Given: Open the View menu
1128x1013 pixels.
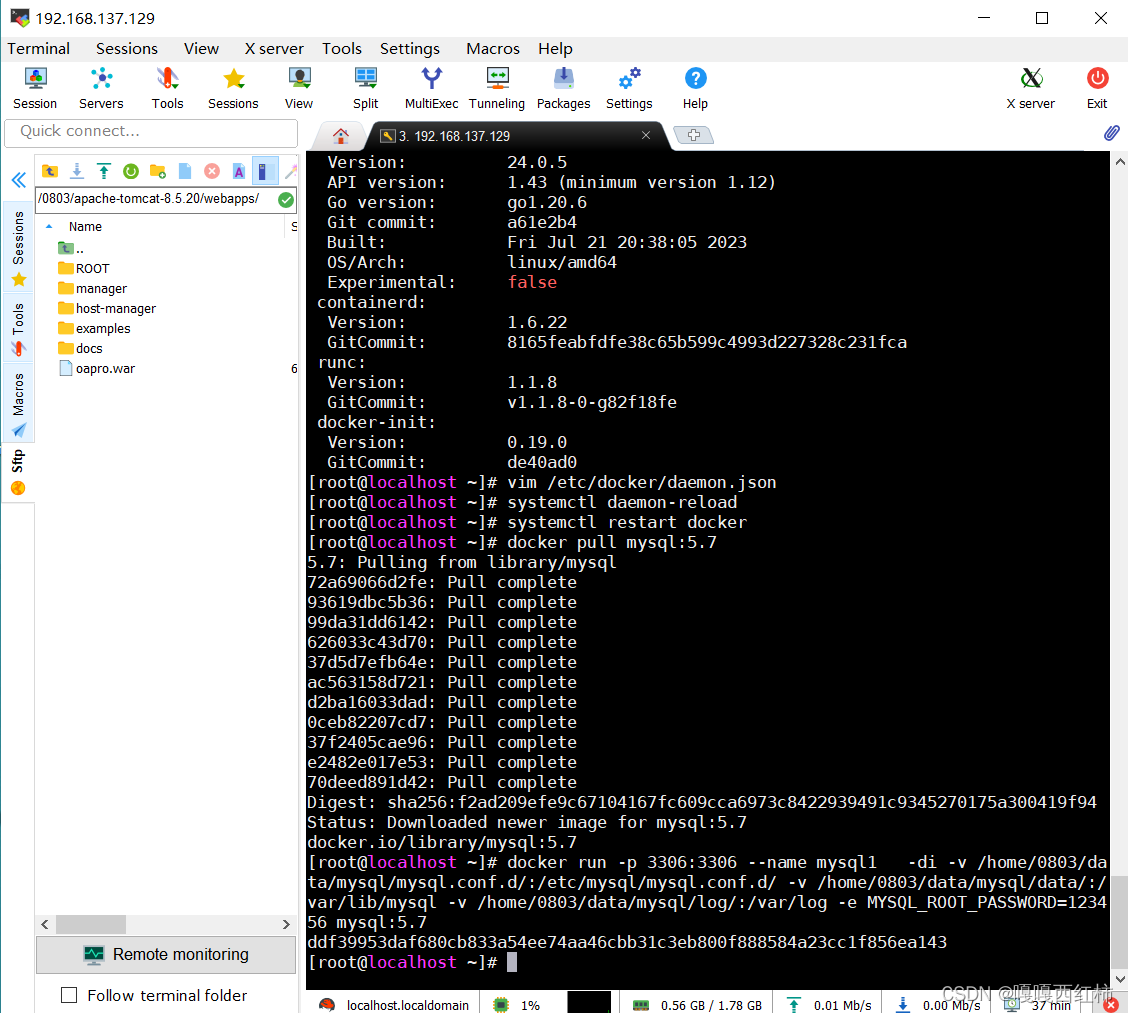Looking at the screenshot, I should (x=201, y=48).
